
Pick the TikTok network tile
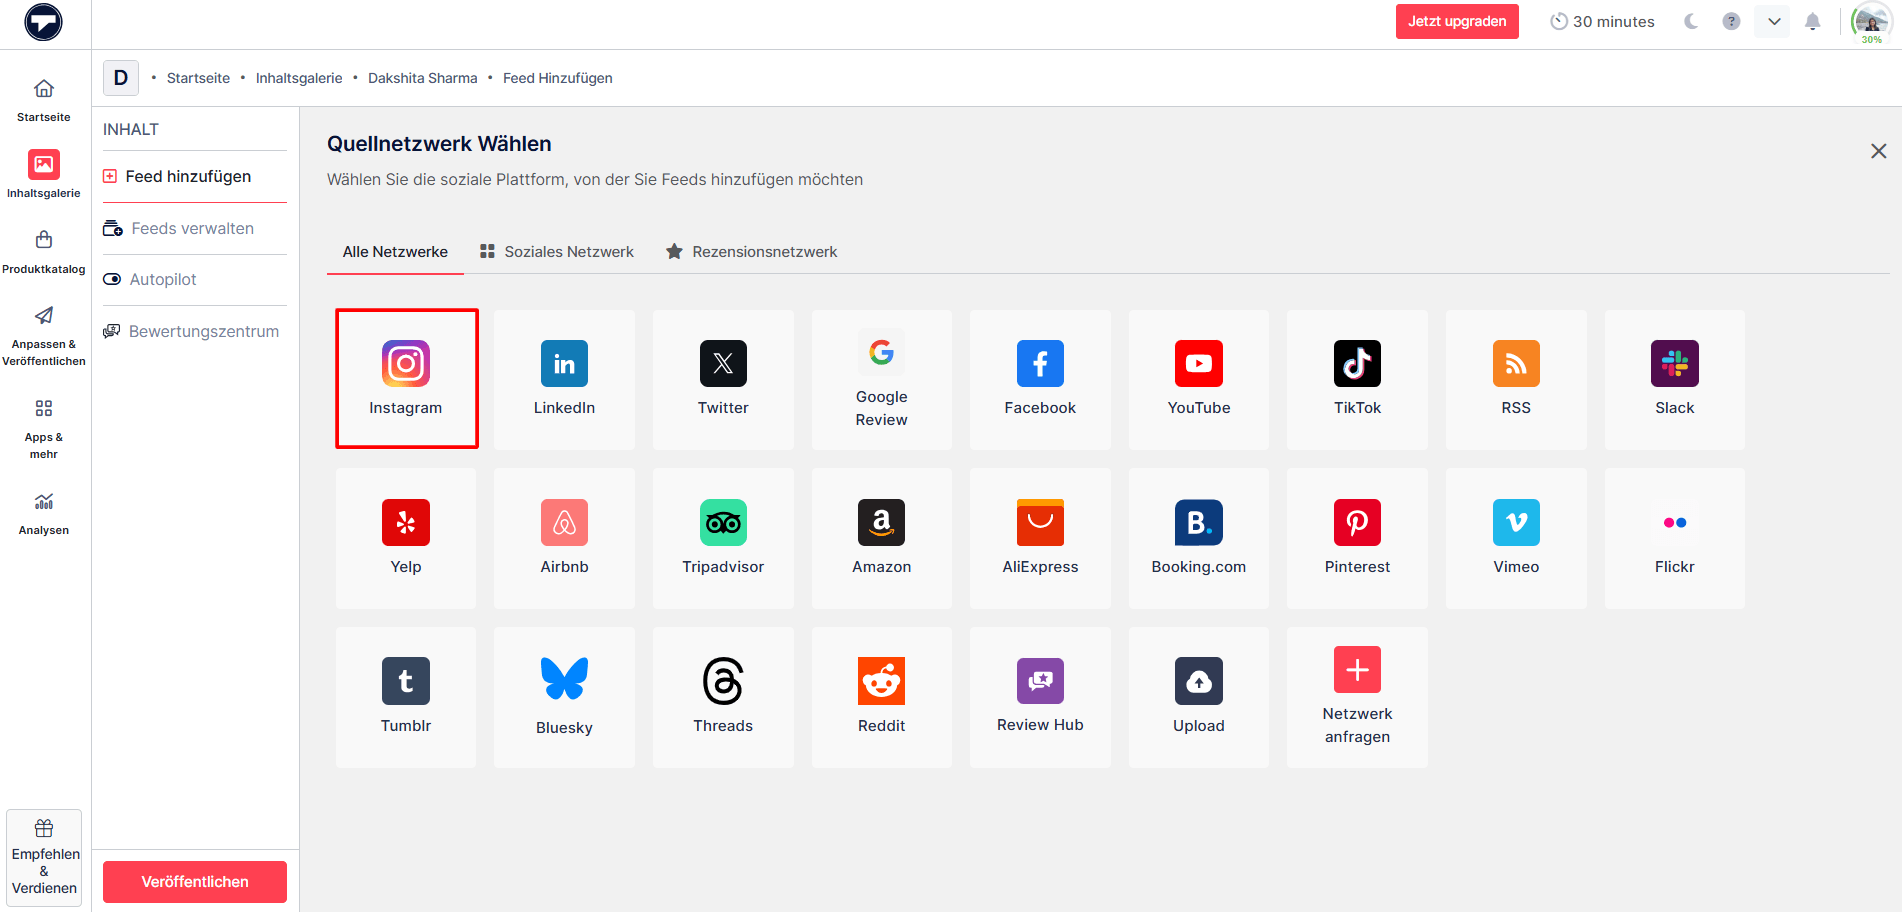(x=1357, y=379)
